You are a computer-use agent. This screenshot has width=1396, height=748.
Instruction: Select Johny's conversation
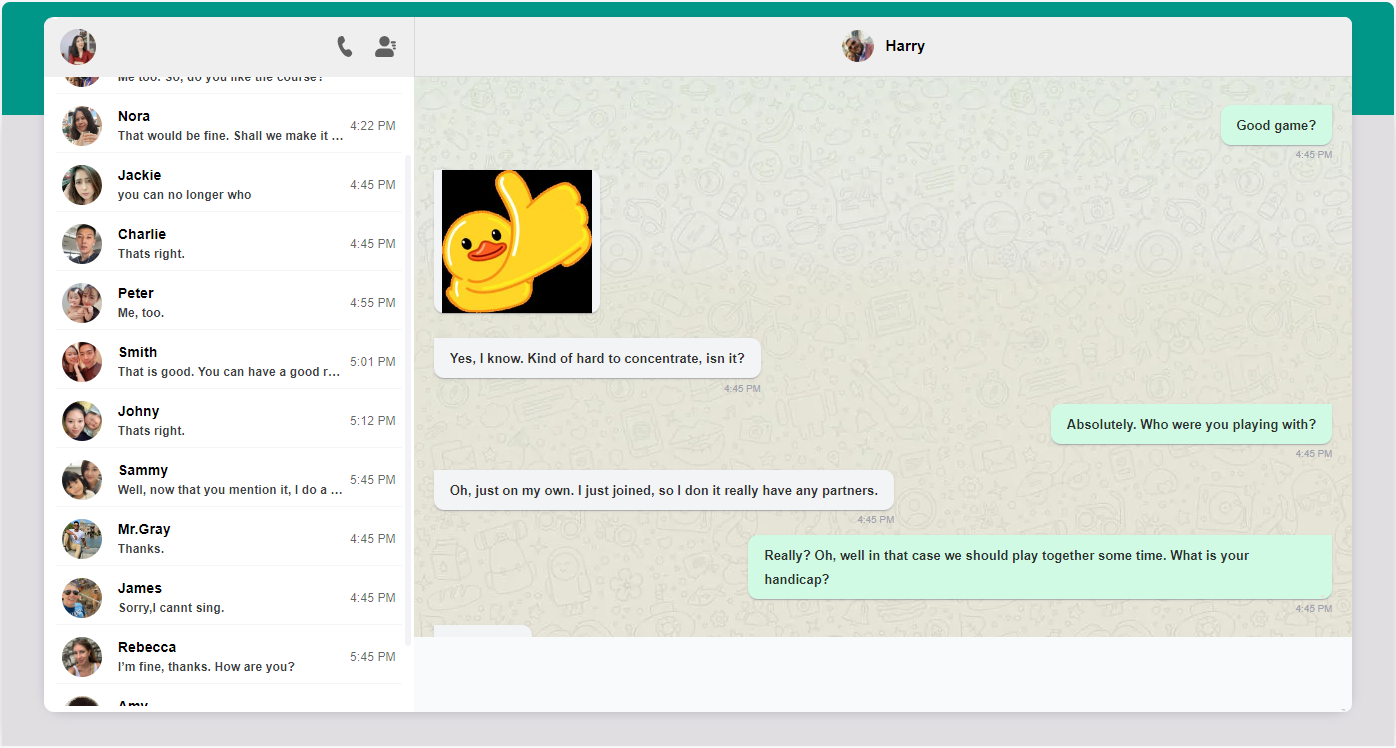(228, 420)
